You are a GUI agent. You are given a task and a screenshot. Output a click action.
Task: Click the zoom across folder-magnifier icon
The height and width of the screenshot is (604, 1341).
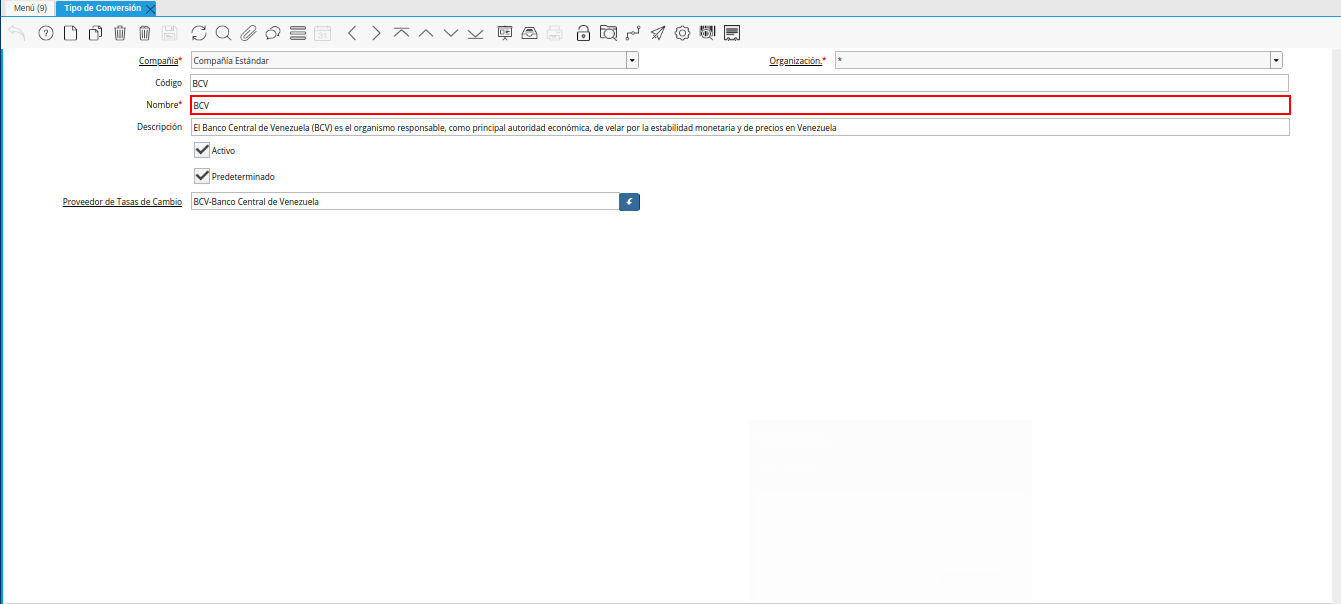click(608, 33)
